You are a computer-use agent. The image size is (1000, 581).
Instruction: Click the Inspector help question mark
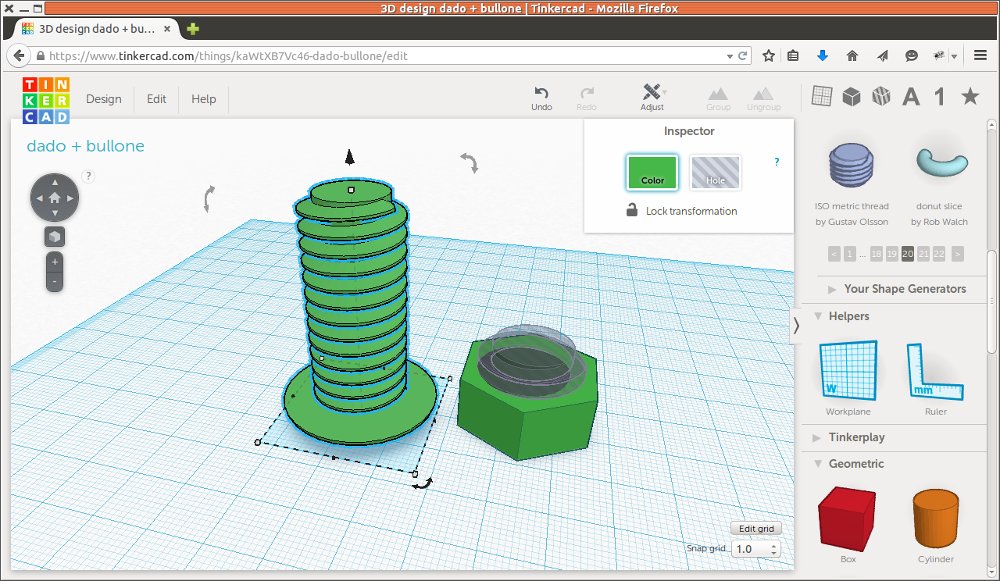776,162
